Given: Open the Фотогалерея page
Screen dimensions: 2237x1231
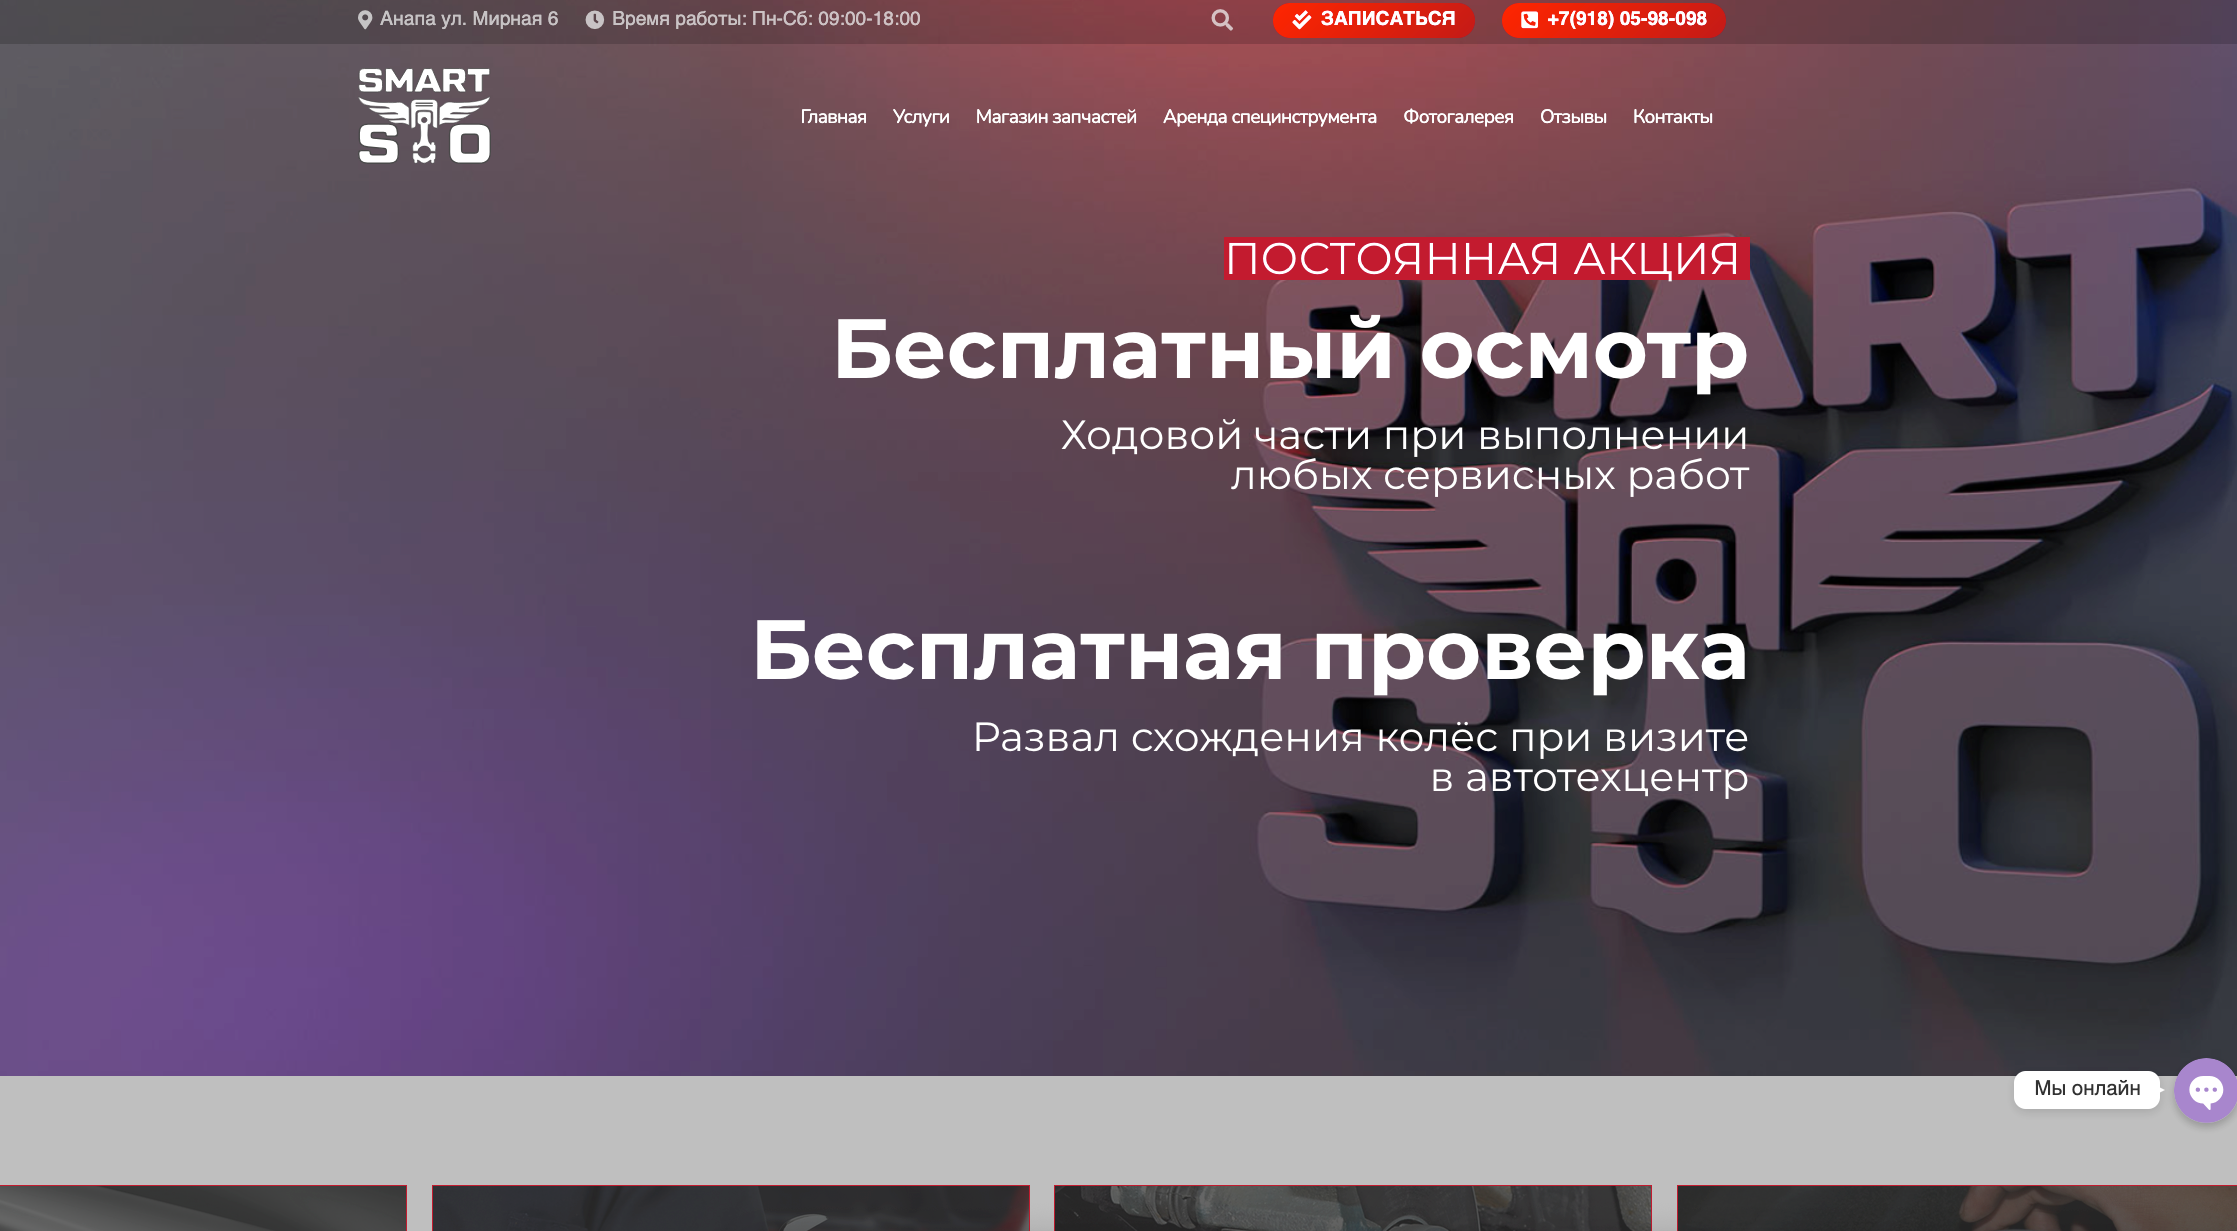Looking at the screenshot, I should [x=1458, y=117].
